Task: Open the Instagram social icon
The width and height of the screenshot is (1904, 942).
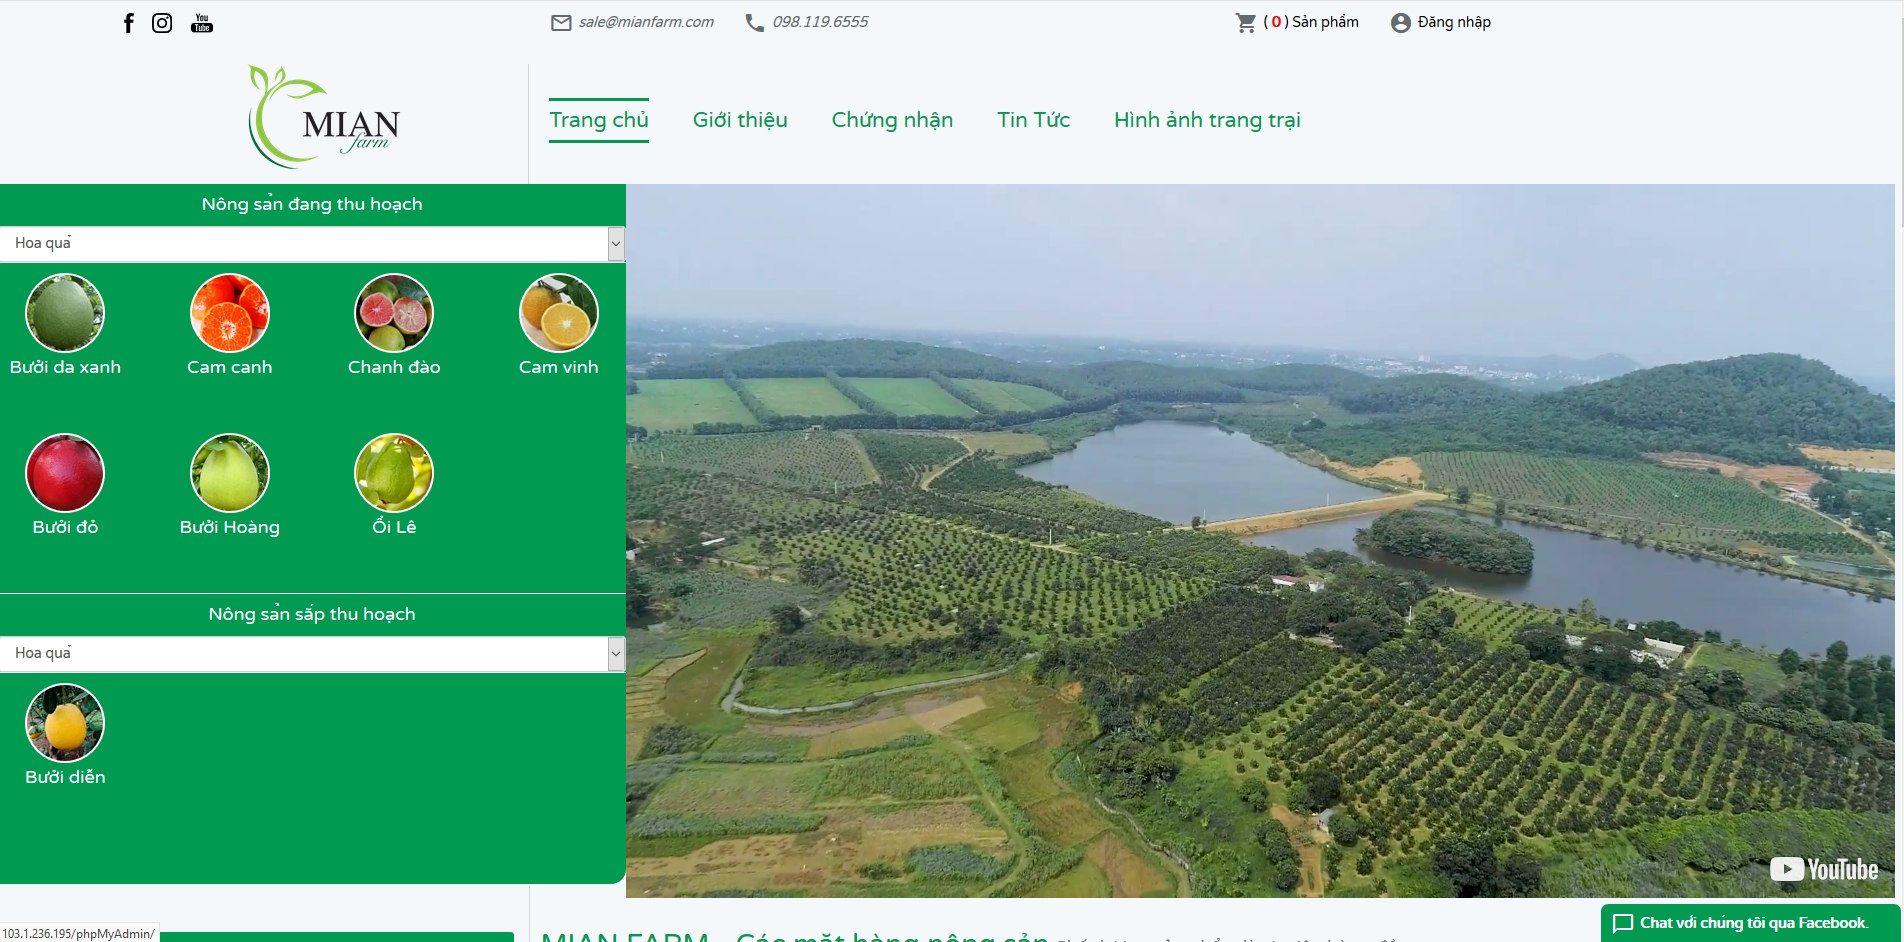Action: pos(162,23)
